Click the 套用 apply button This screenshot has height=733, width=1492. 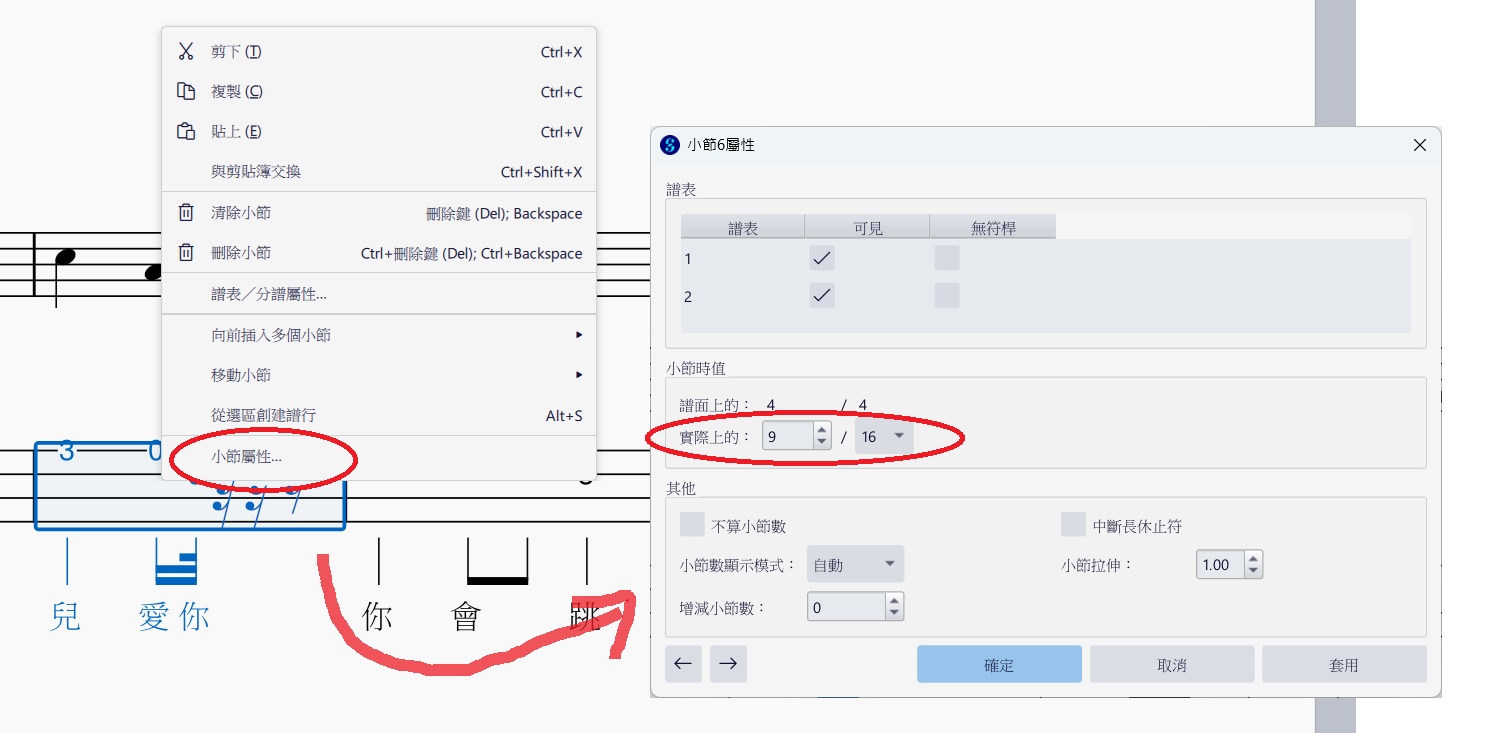point(1343,665)
